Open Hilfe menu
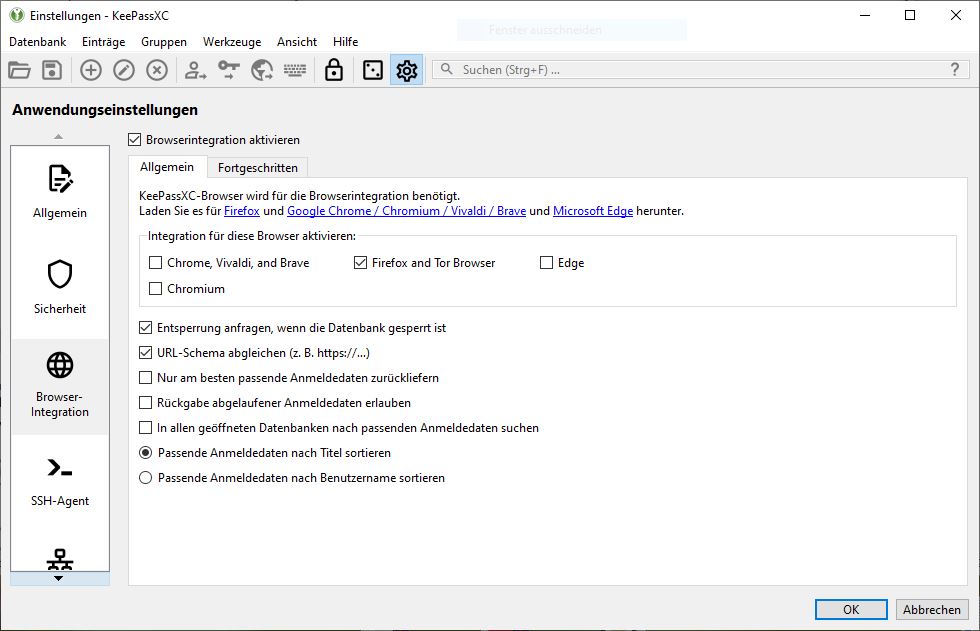The width and height of the screenshot is (980, 631). 346,42
